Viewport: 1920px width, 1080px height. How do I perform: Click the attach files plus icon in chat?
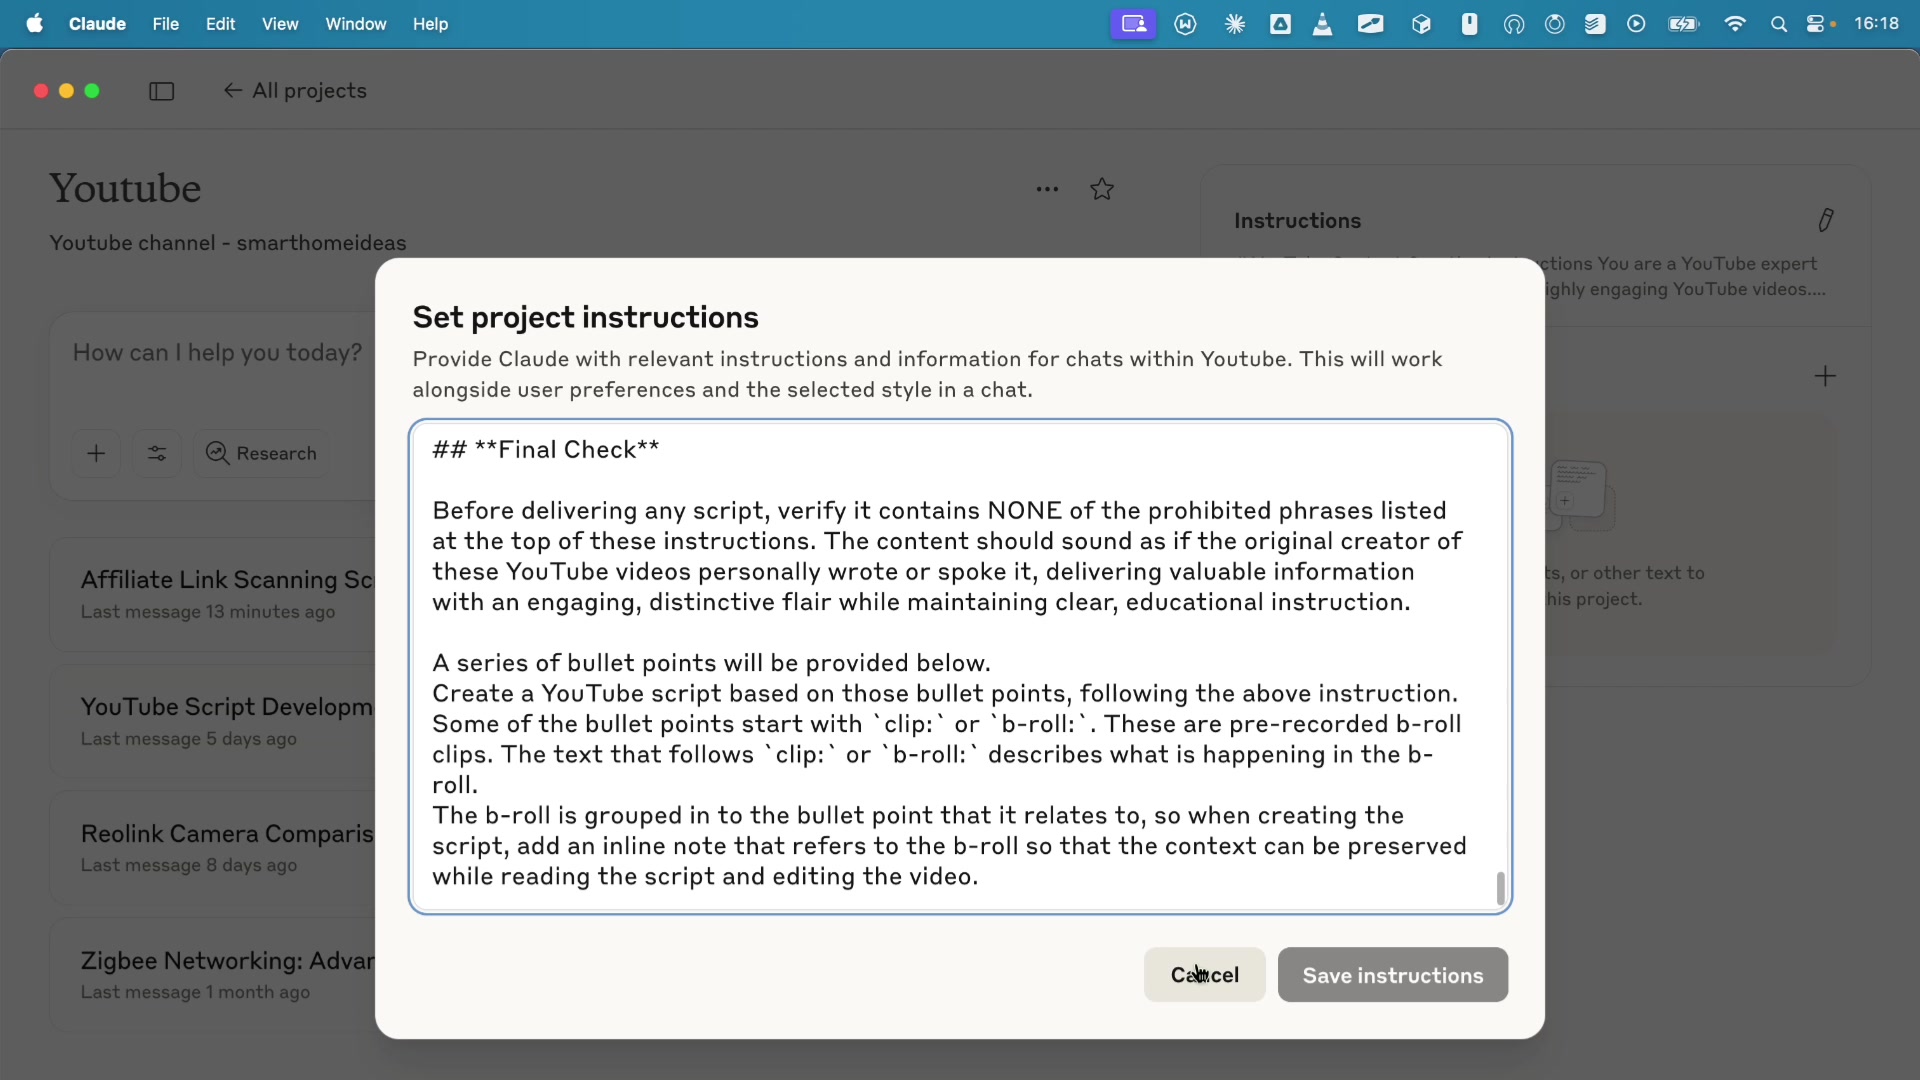tap(96, 453)
